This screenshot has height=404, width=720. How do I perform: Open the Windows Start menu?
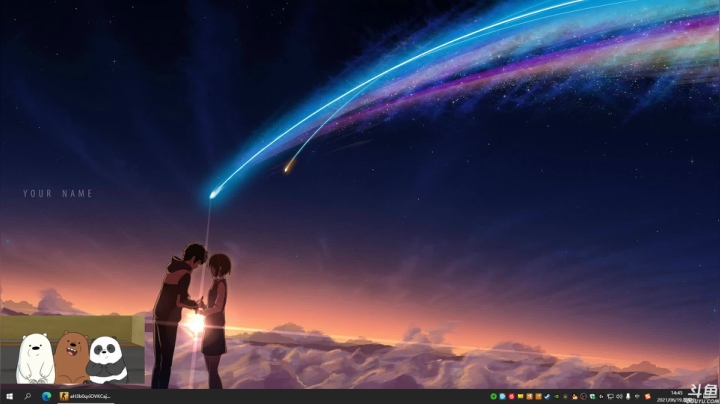click(9, 396)
